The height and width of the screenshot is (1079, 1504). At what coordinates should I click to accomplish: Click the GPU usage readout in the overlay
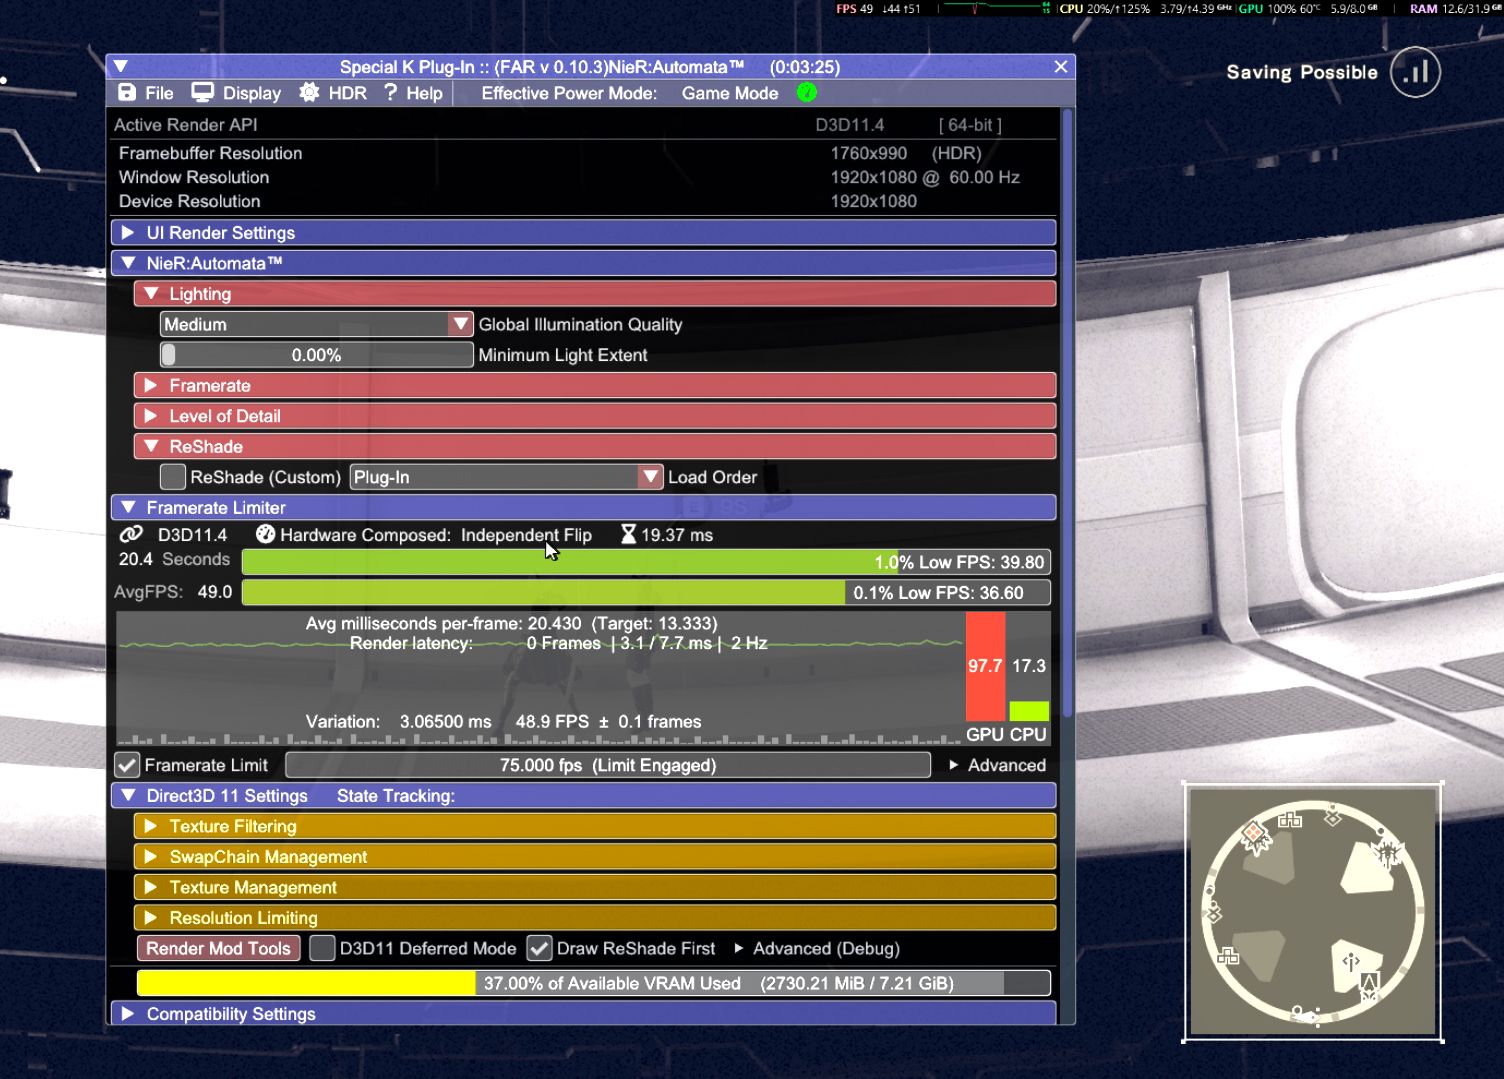click(1281, 9)
